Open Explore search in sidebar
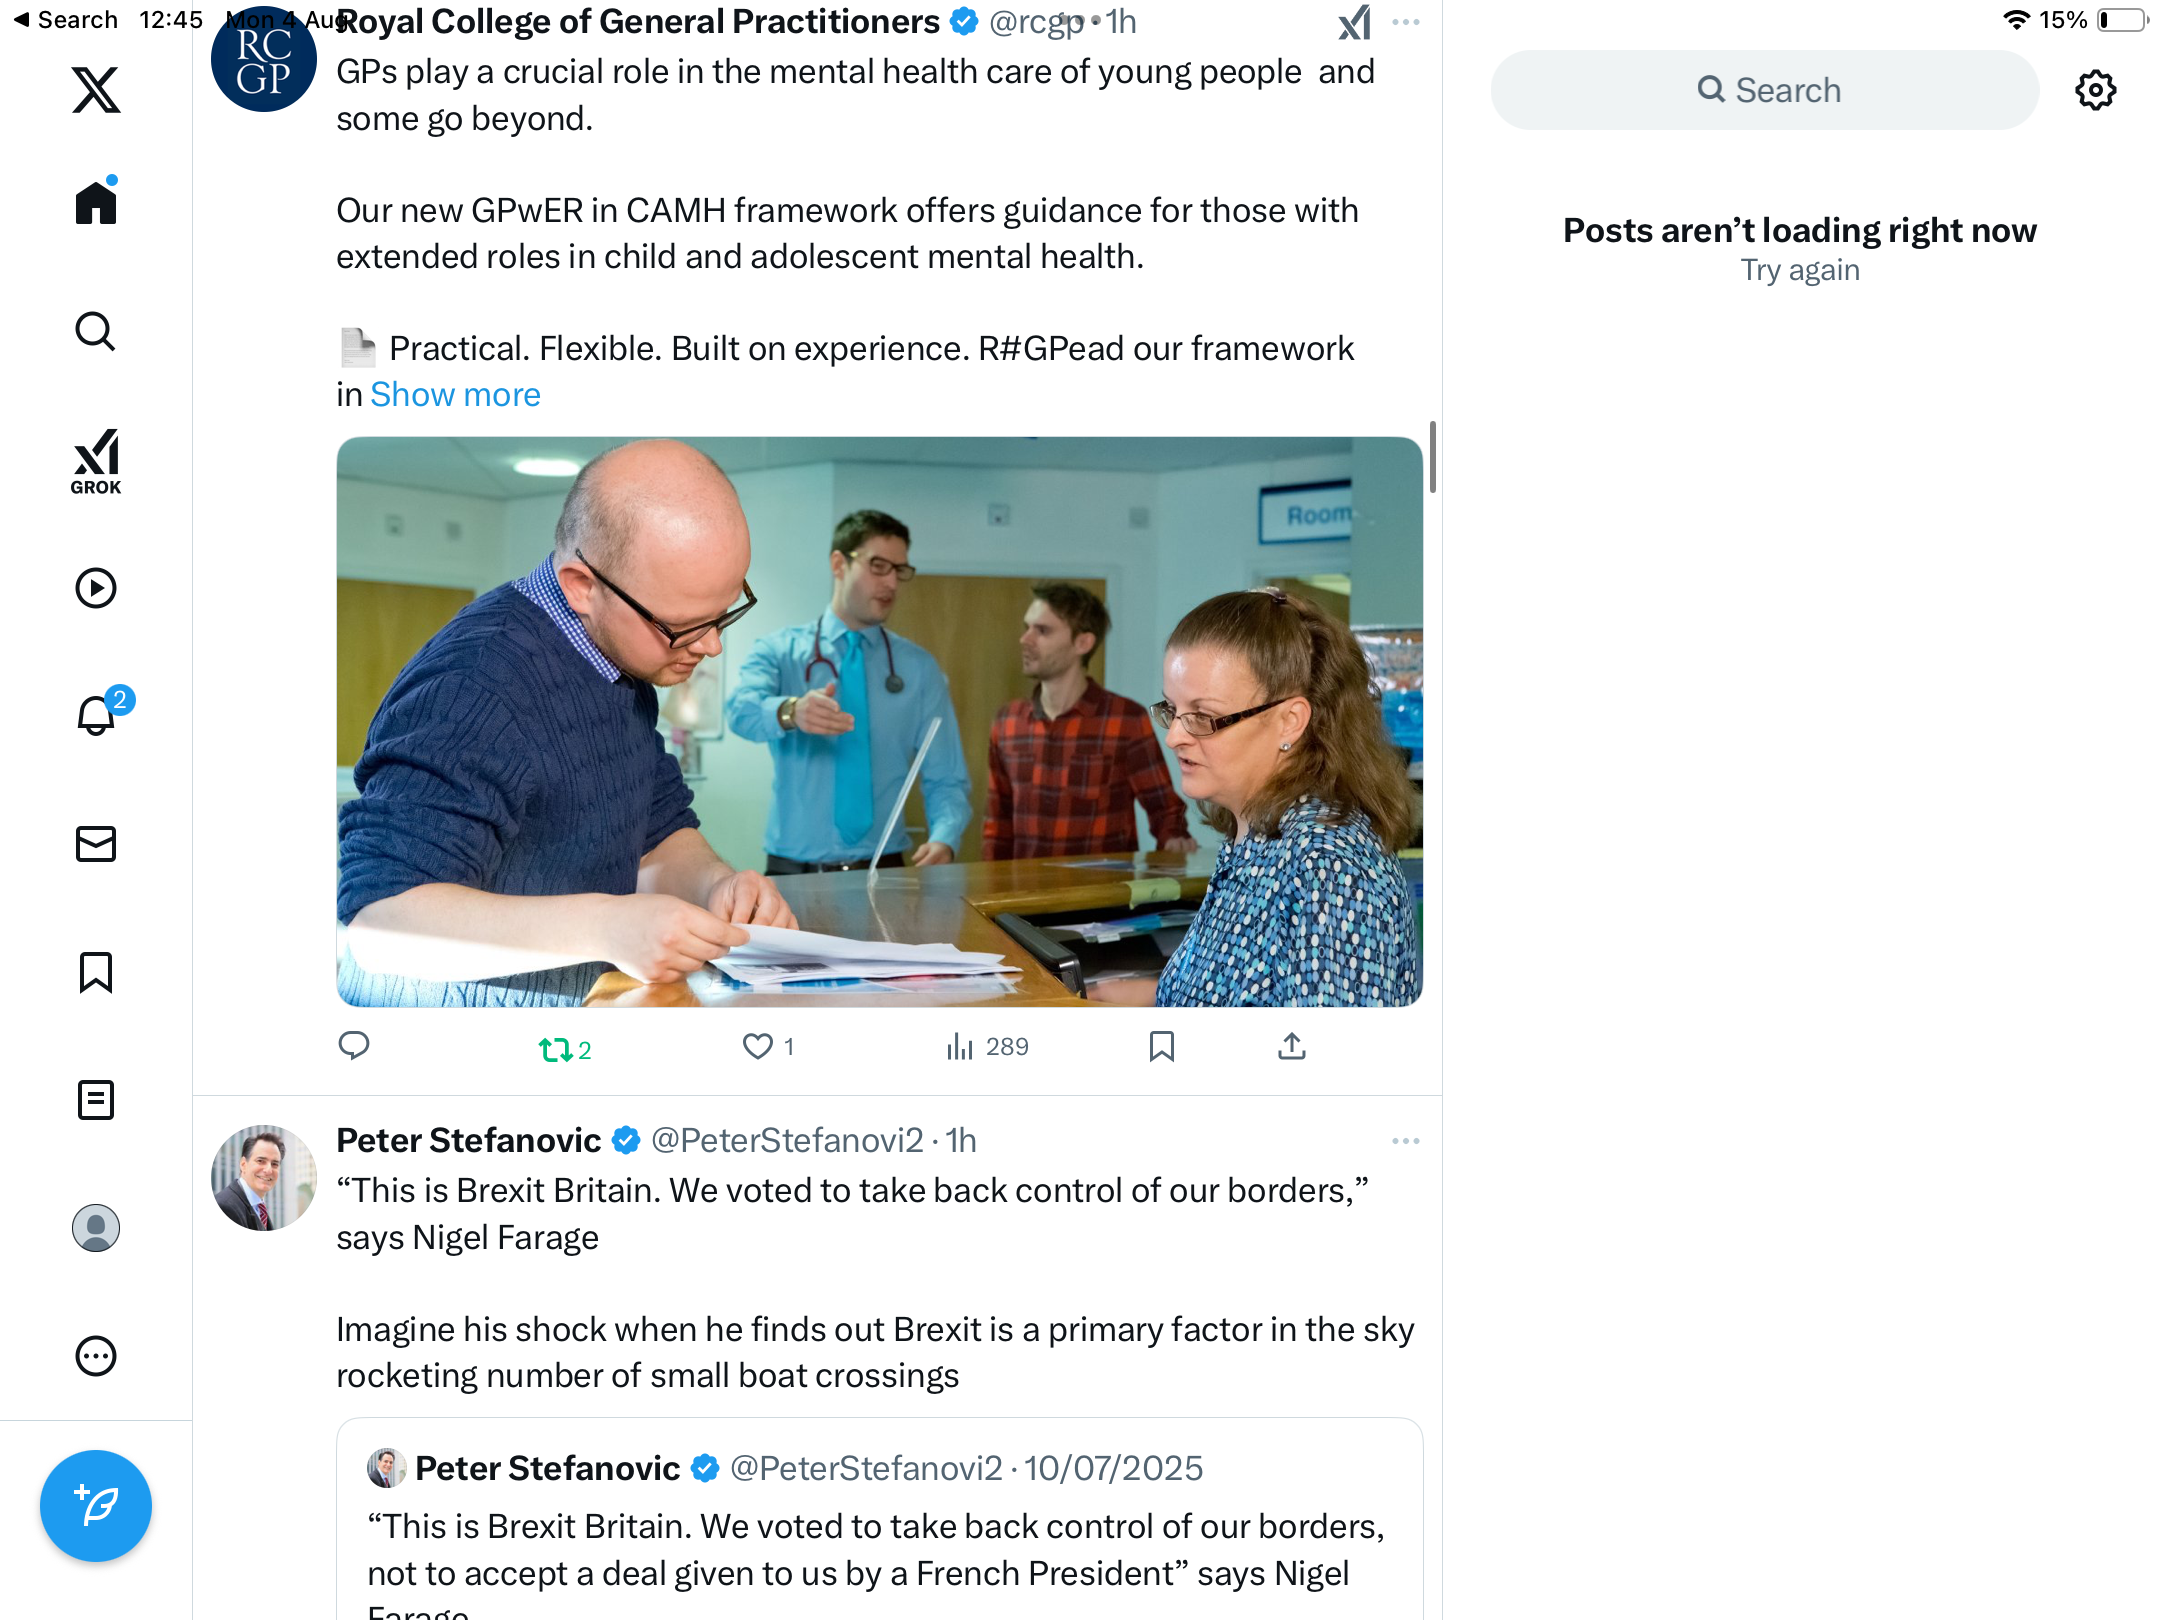2160x1620 pixels. click(96, 331)
